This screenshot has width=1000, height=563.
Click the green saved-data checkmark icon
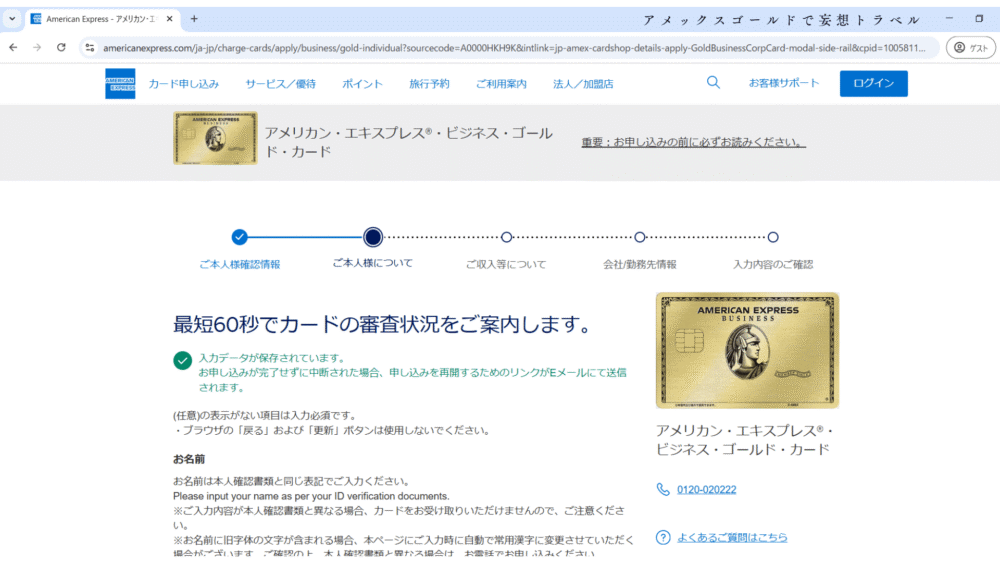[x=182, y=360]
